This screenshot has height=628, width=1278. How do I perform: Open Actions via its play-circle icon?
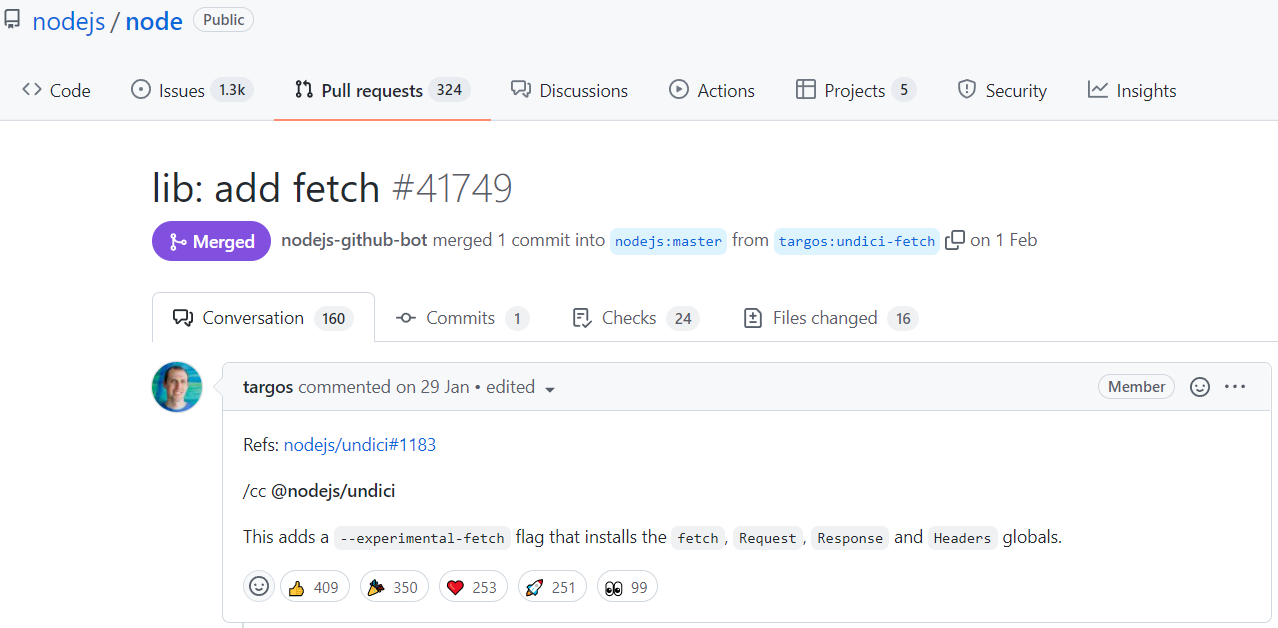coord(679,90)
